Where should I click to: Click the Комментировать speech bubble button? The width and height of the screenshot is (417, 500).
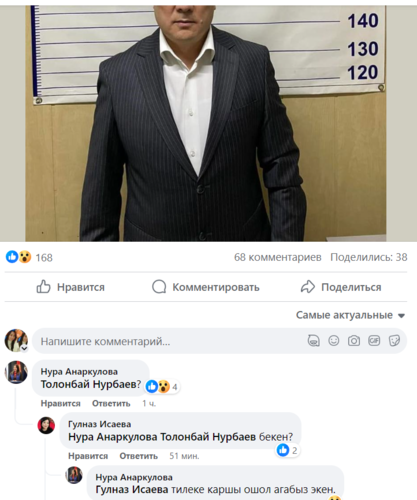pyautogui.click(x=206, y=287)
